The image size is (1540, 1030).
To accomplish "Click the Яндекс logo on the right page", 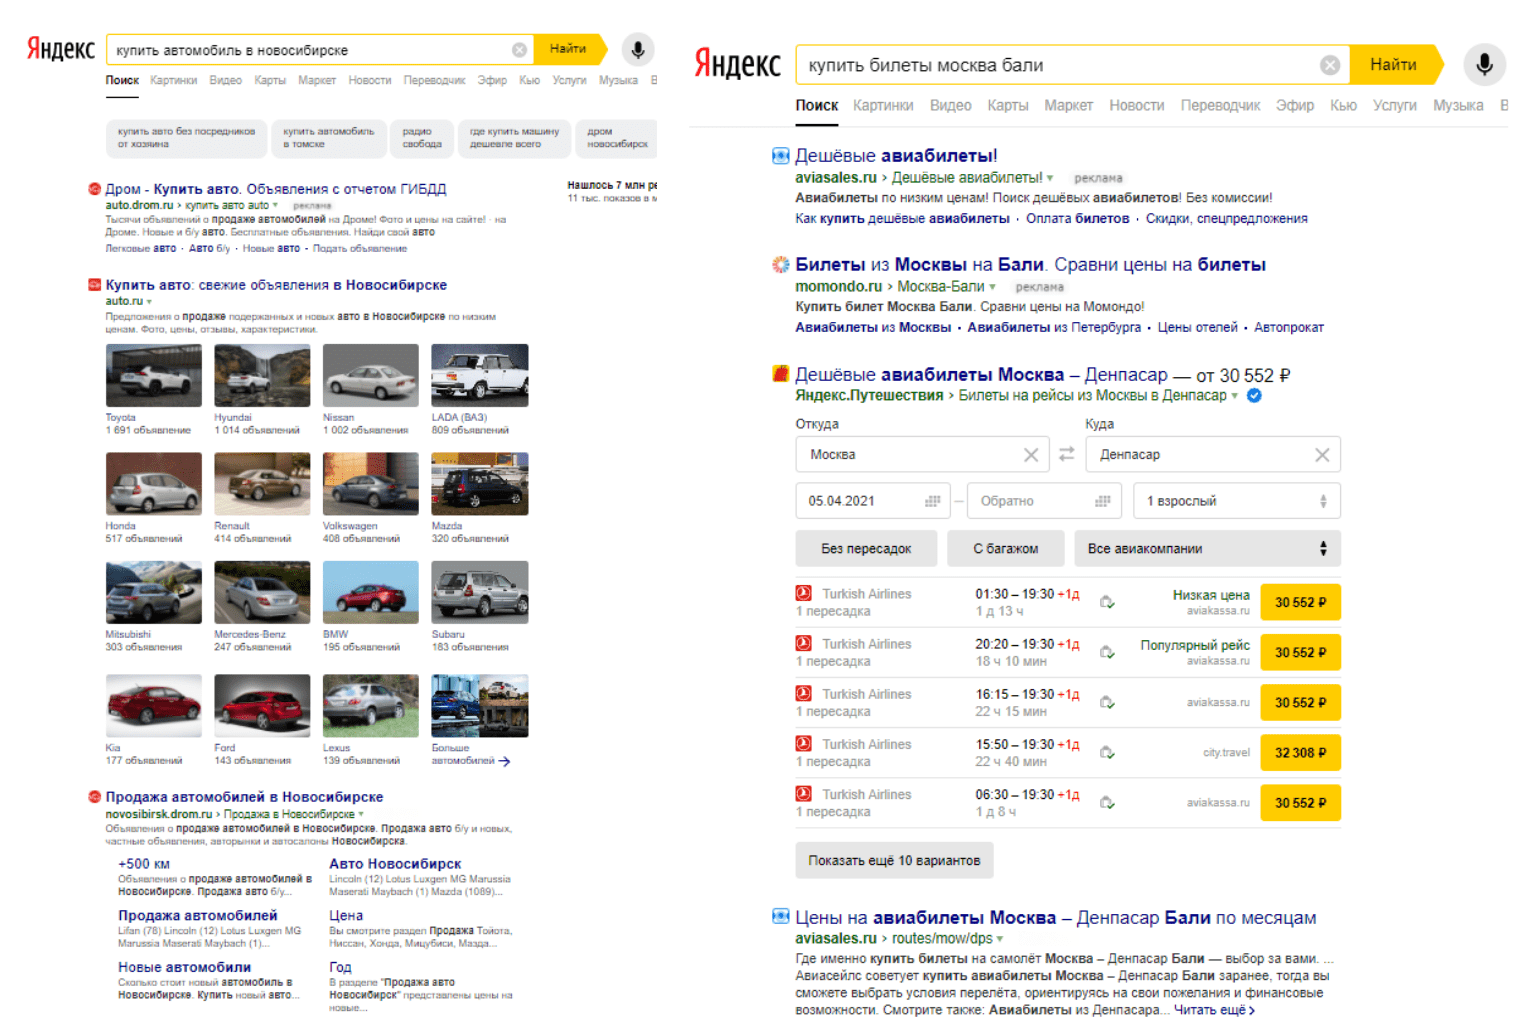I will 737,64.
